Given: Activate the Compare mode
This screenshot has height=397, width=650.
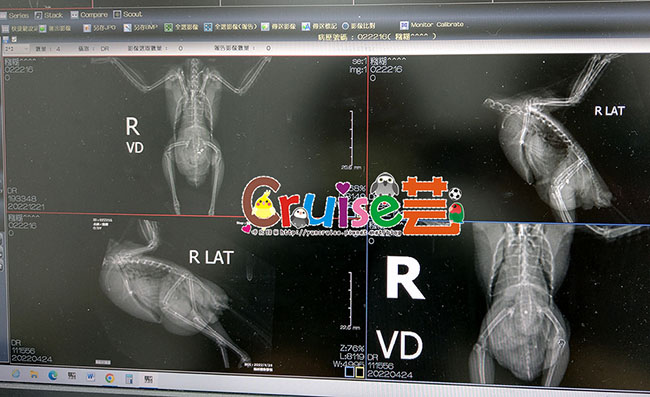Looking at the screenshot, I should (x=89, y=15).
